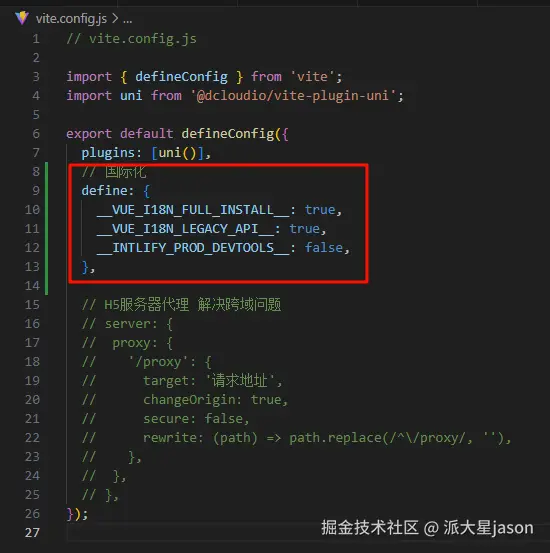The image size is (550, 553).
Task: Click line number 9 in the gutter
Action: click(x=36, y=191)
